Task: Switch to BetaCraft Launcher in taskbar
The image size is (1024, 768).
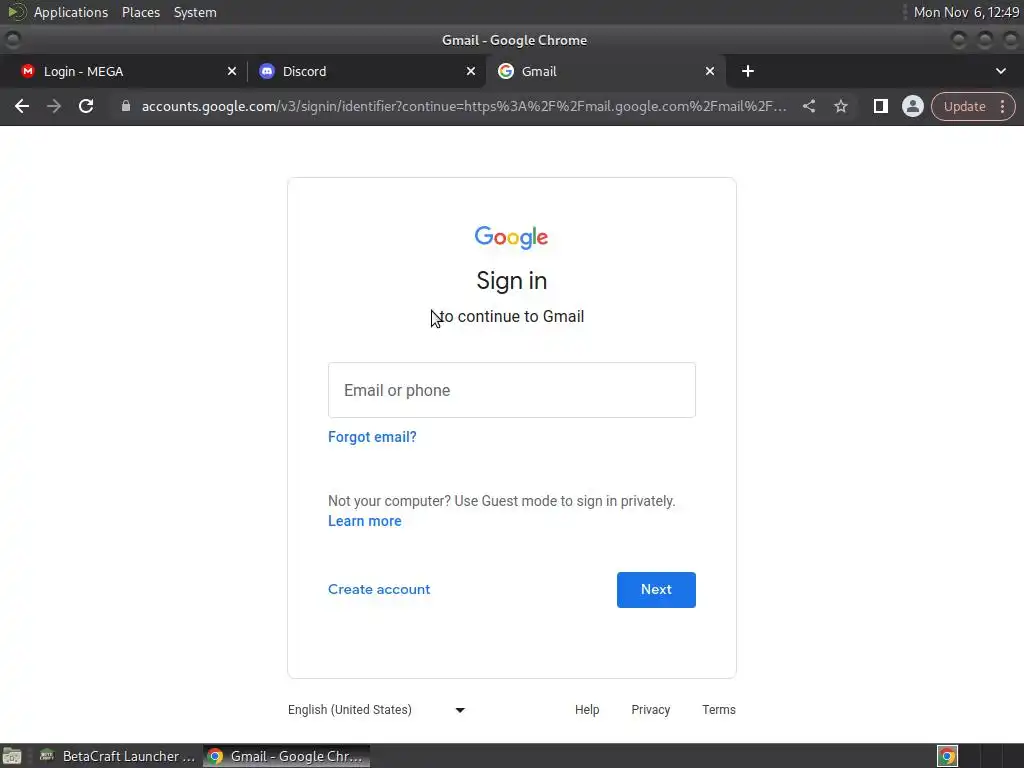Action: pyautogui.click(x=118, y=756)
